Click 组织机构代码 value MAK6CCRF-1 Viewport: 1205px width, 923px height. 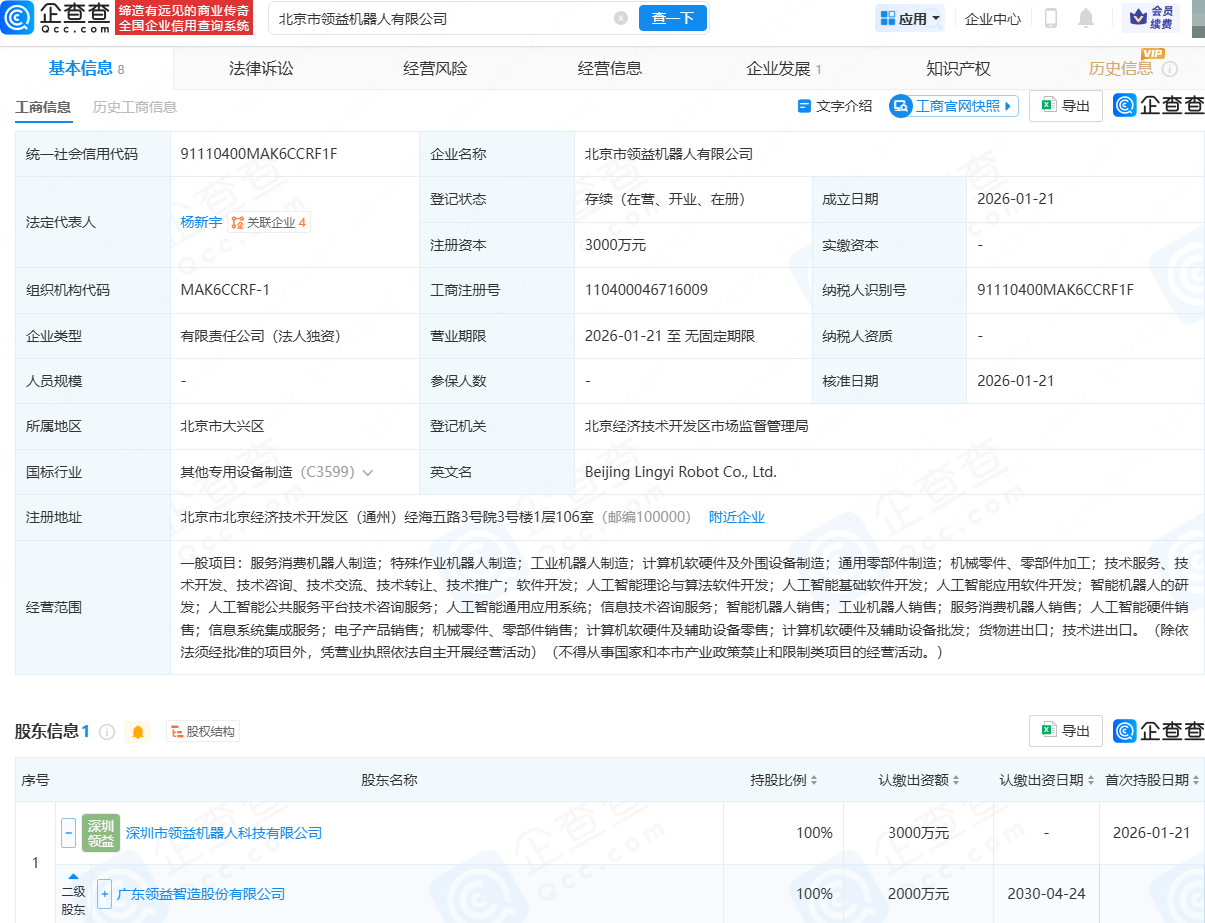click(x=225, y=290)
